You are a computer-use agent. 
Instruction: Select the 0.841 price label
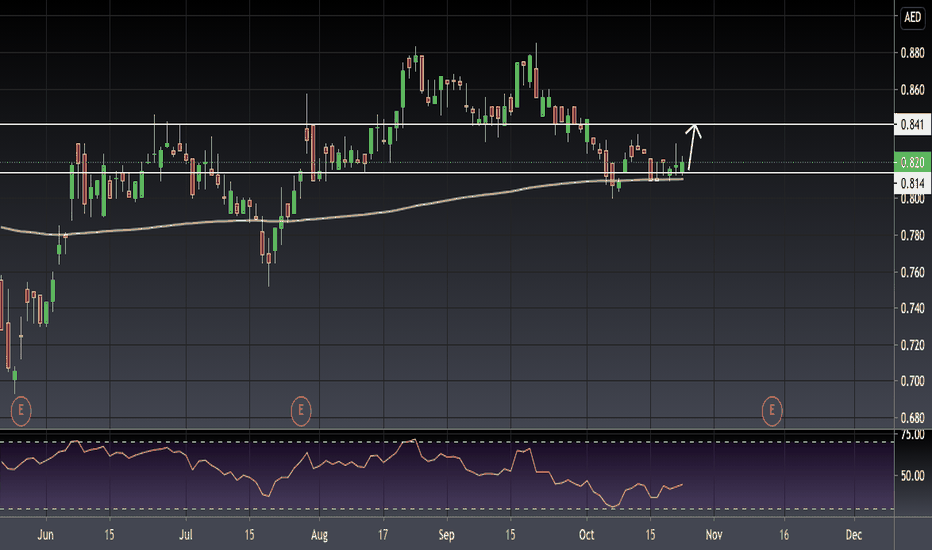click(912, 124)
